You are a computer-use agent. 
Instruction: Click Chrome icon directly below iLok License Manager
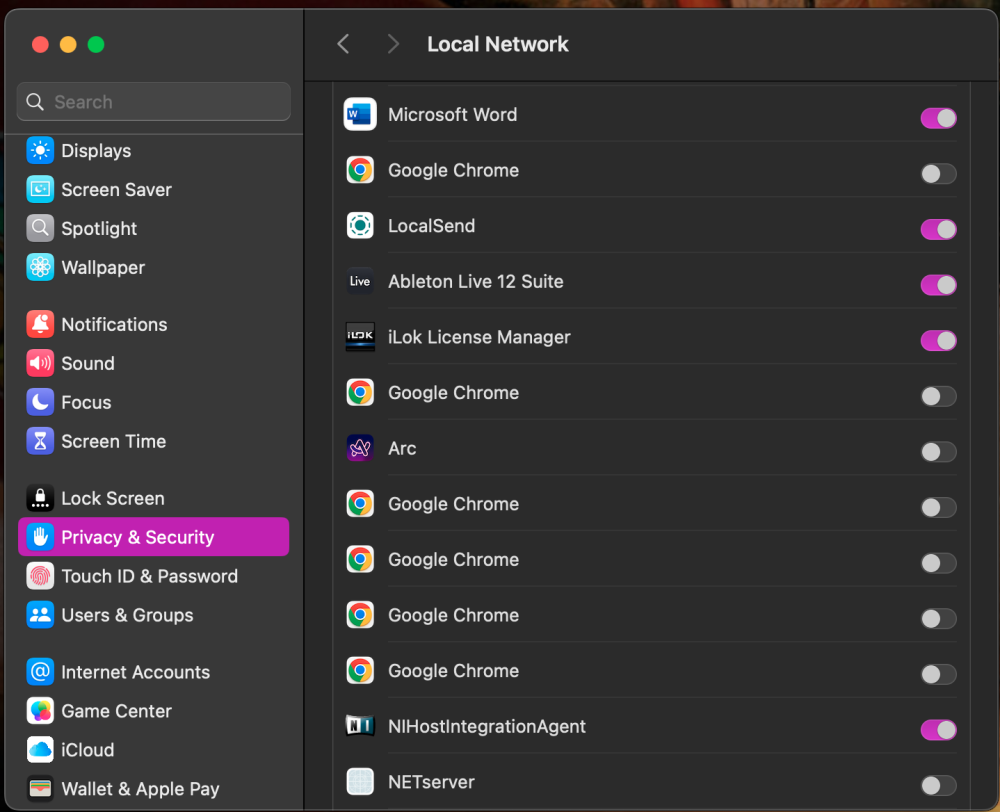tap(360, 393)
